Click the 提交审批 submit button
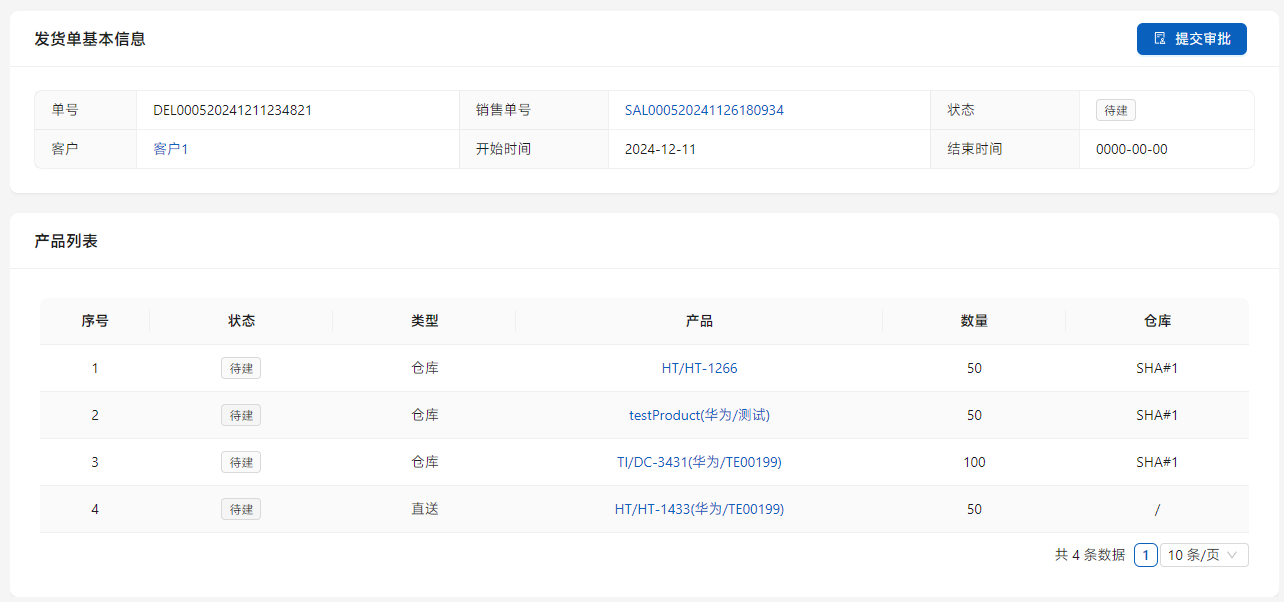Screen dimensions: 1284x602 tap(1191, 39)
